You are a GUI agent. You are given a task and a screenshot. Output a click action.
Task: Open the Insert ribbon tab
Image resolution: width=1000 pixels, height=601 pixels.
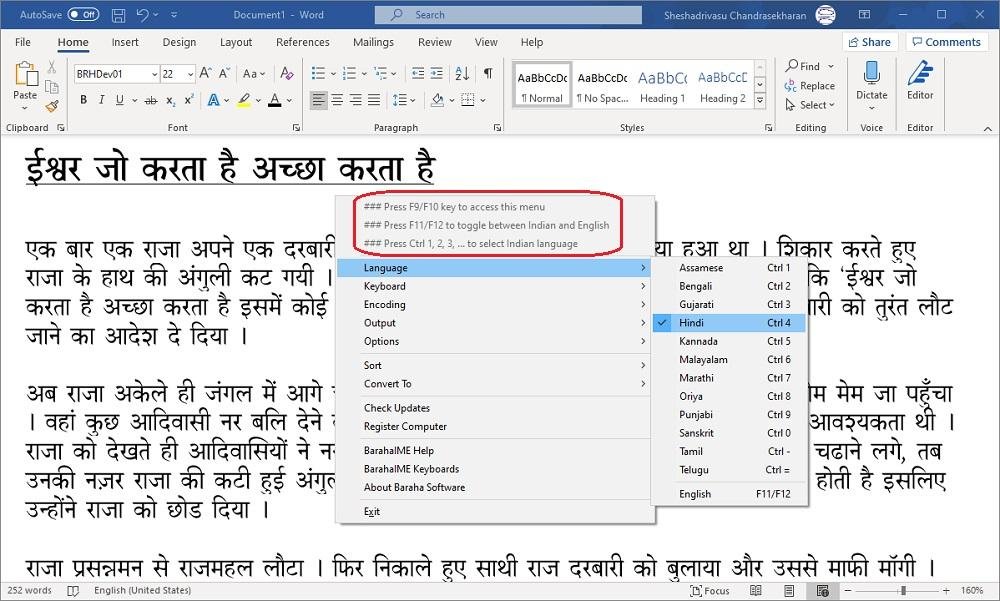click(125, 42)
